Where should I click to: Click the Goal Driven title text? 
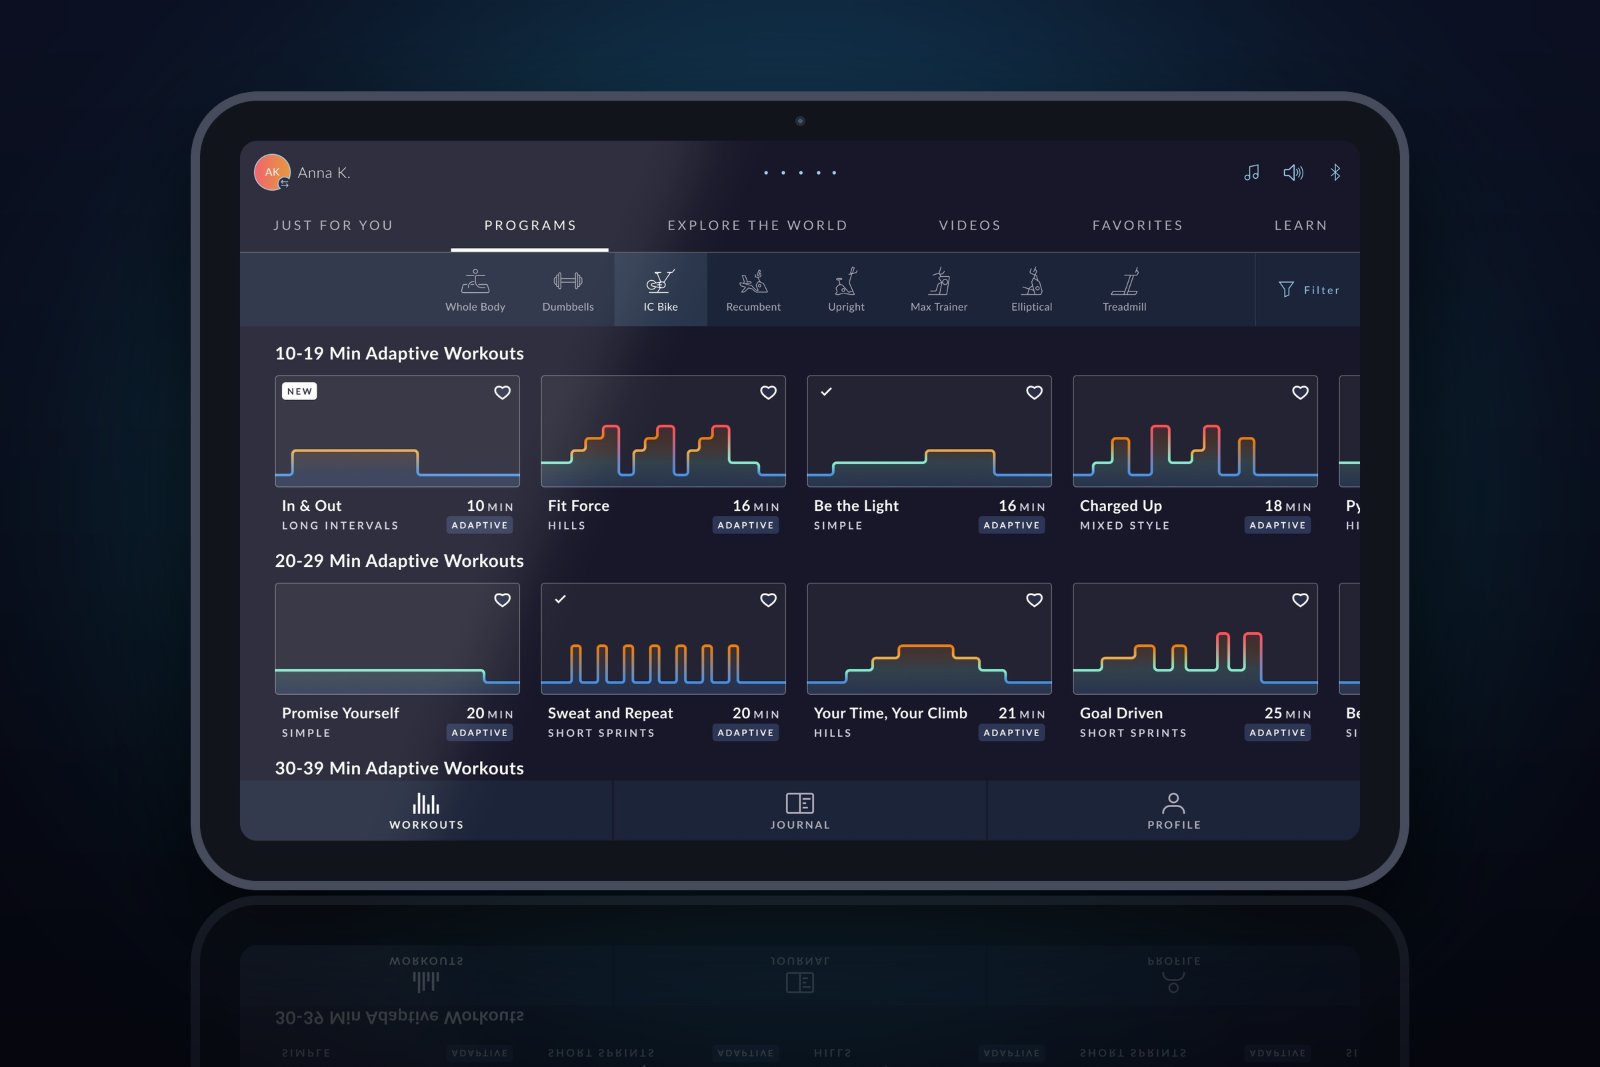tap(1121, 713)
